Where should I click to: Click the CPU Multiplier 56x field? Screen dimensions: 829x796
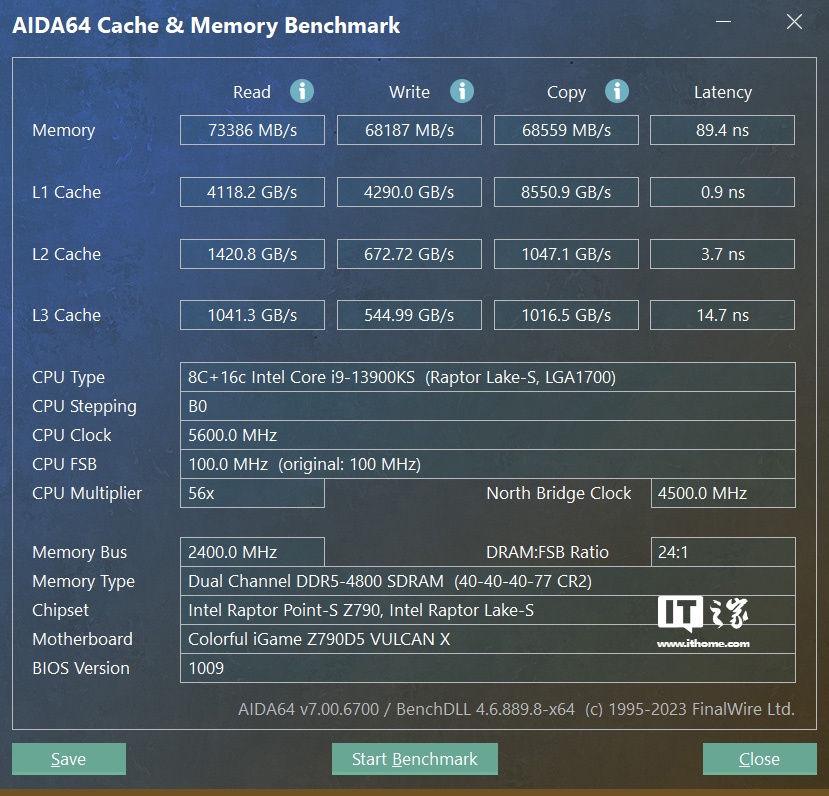point(252,493)
